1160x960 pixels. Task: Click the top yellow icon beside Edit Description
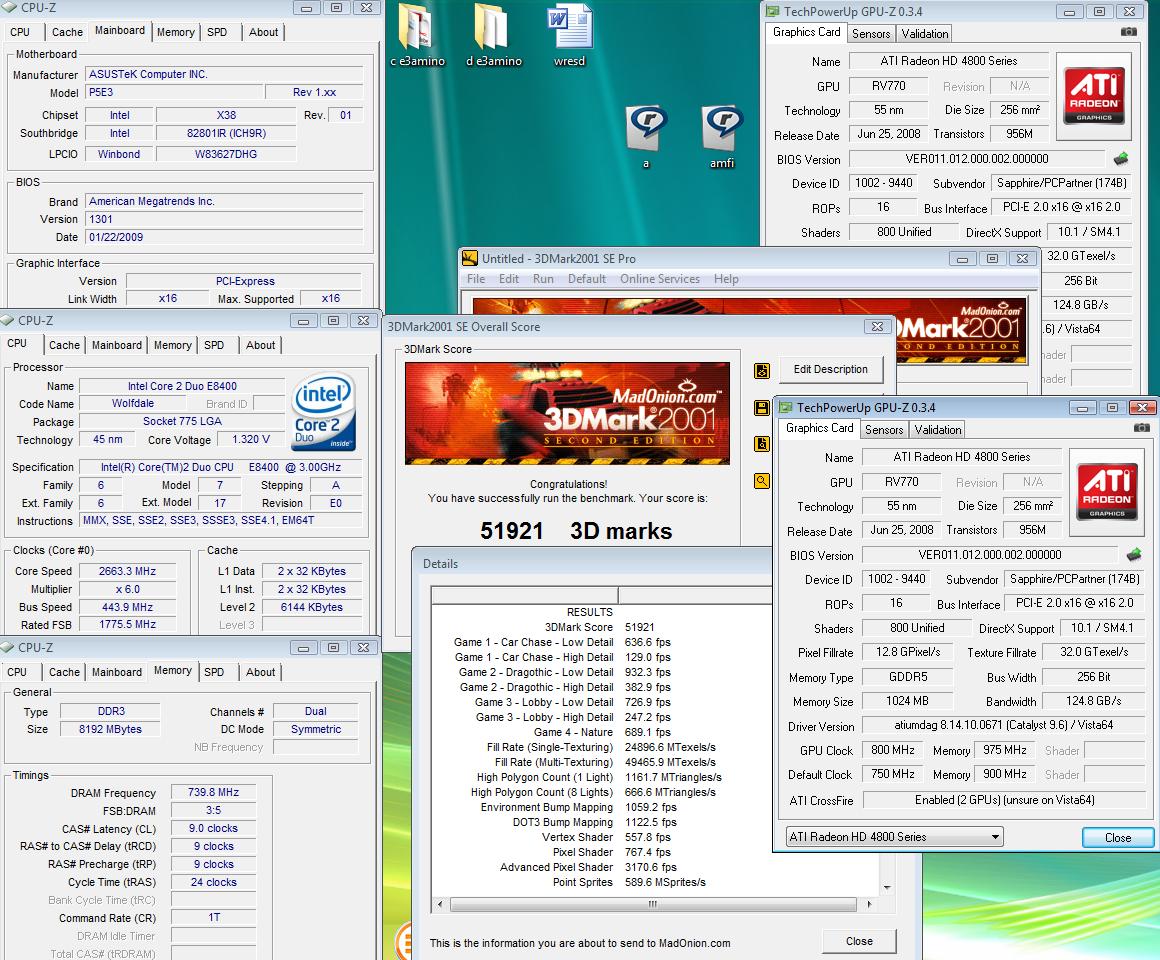point(762,371)
